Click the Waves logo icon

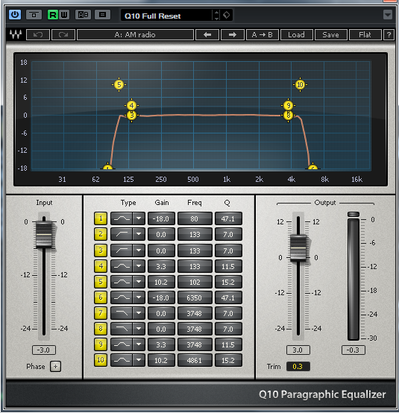pos(15,35)
